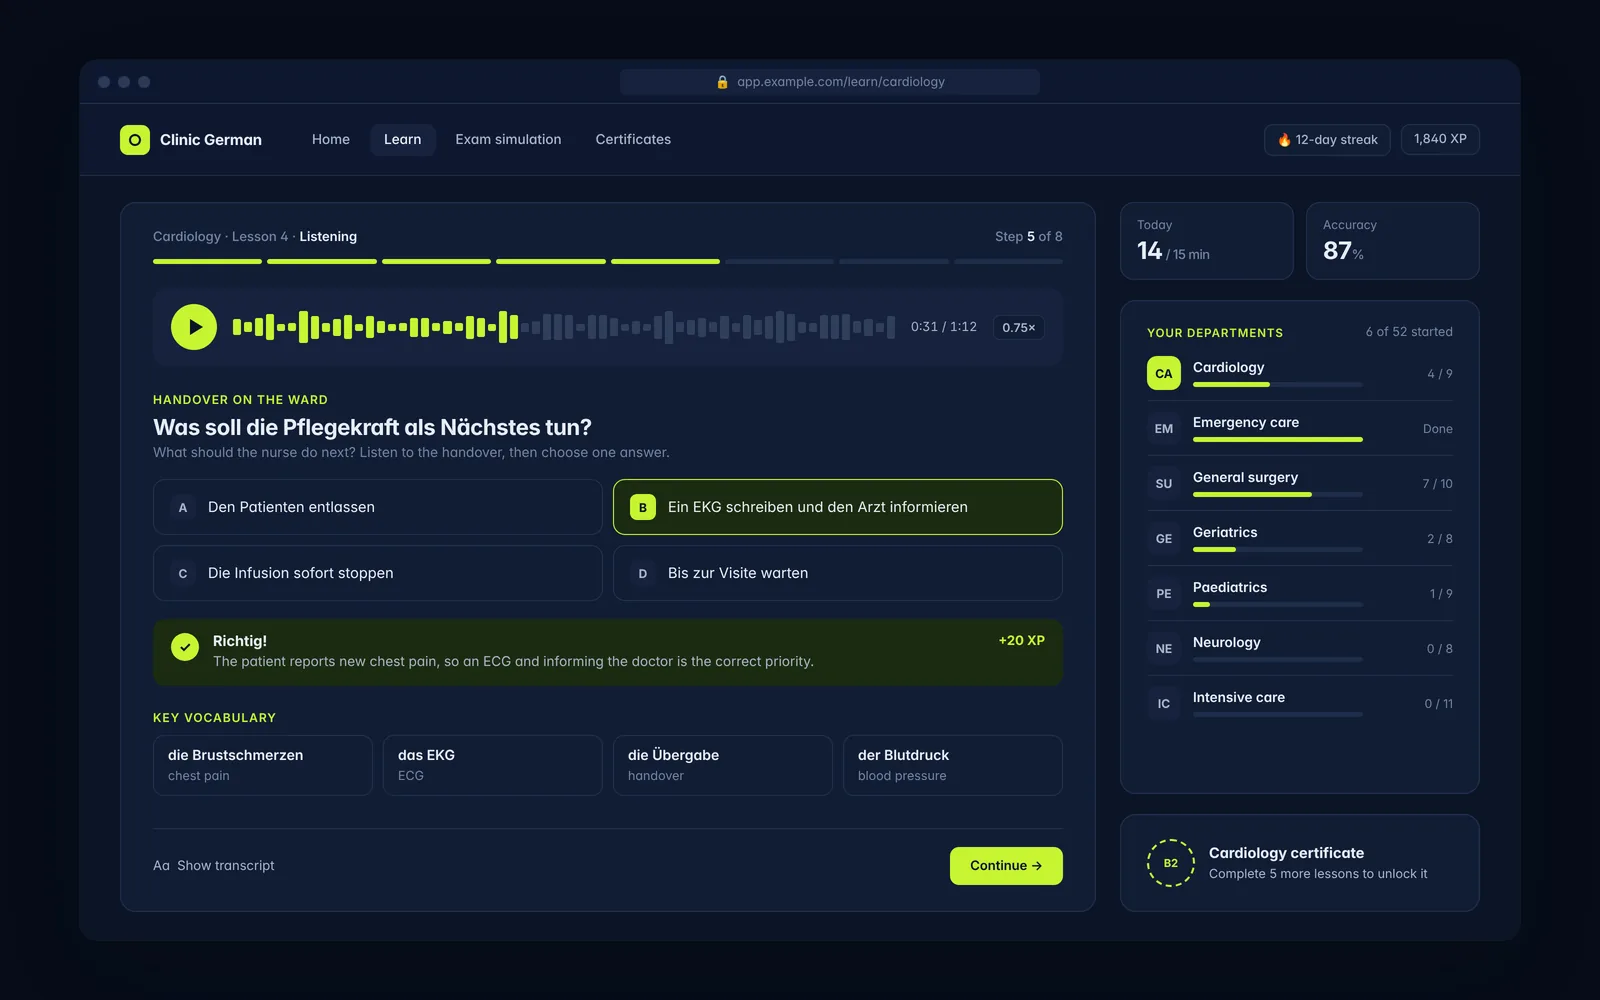Click the browser address bar
The image size is (1600, 1000).
click(x=830, y=82)
